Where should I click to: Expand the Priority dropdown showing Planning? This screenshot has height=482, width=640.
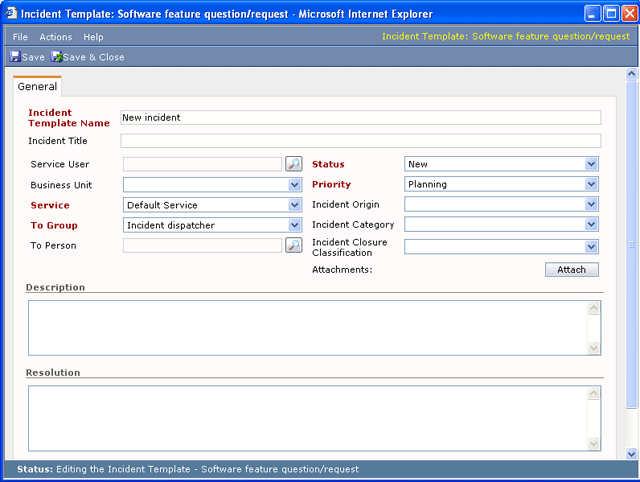(x=591, y=184)
